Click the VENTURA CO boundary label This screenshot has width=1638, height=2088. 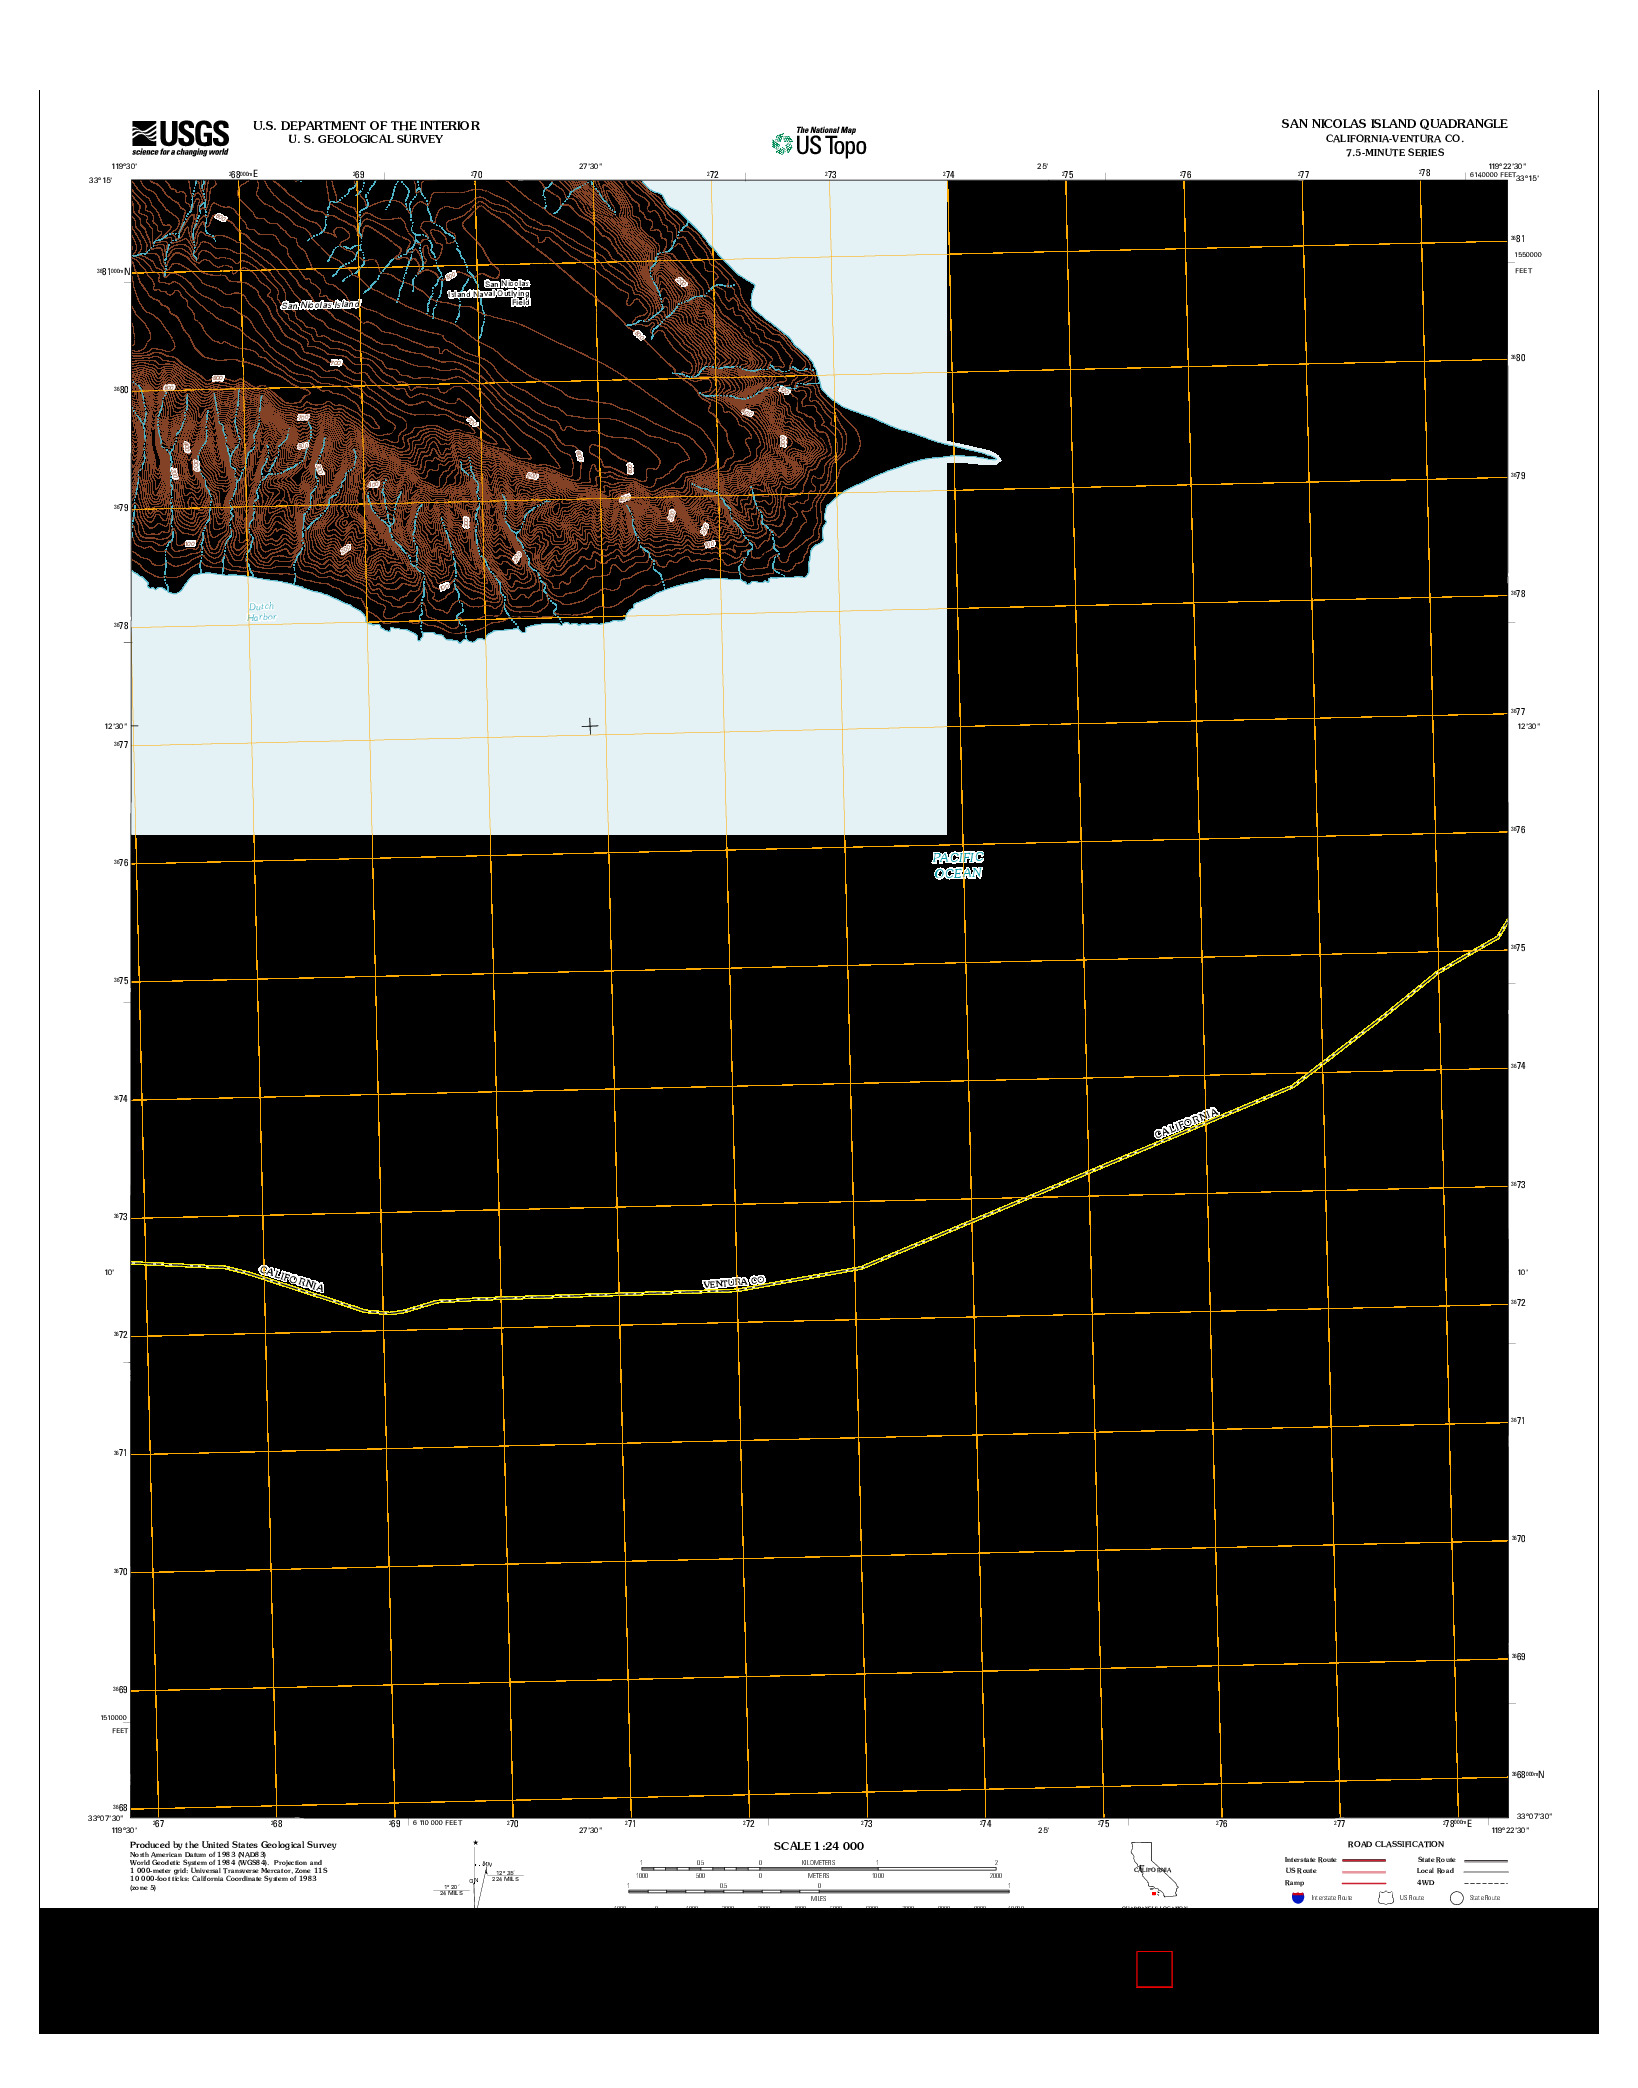coord(734,1282)
